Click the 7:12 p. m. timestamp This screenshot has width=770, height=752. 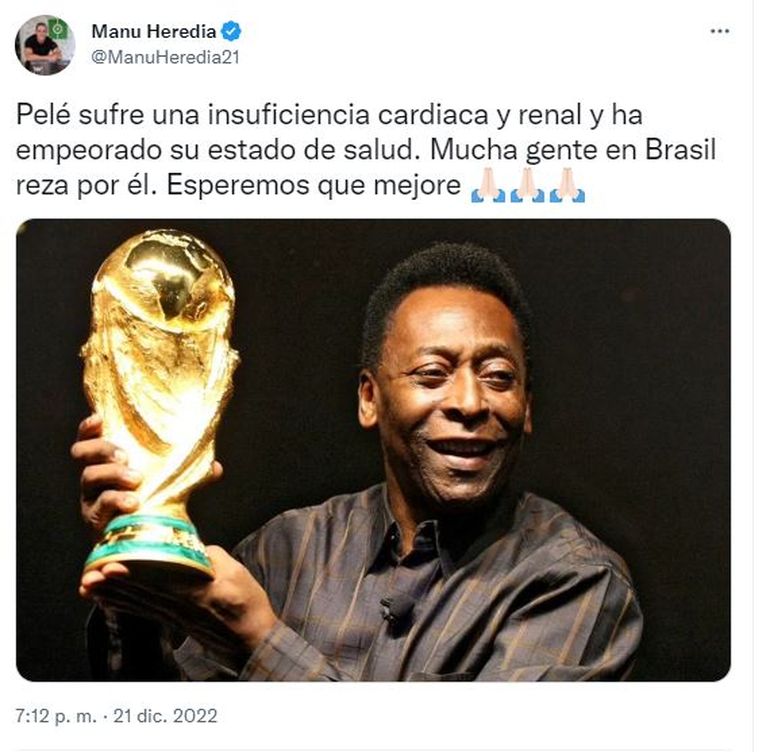[x=56, y=716]
